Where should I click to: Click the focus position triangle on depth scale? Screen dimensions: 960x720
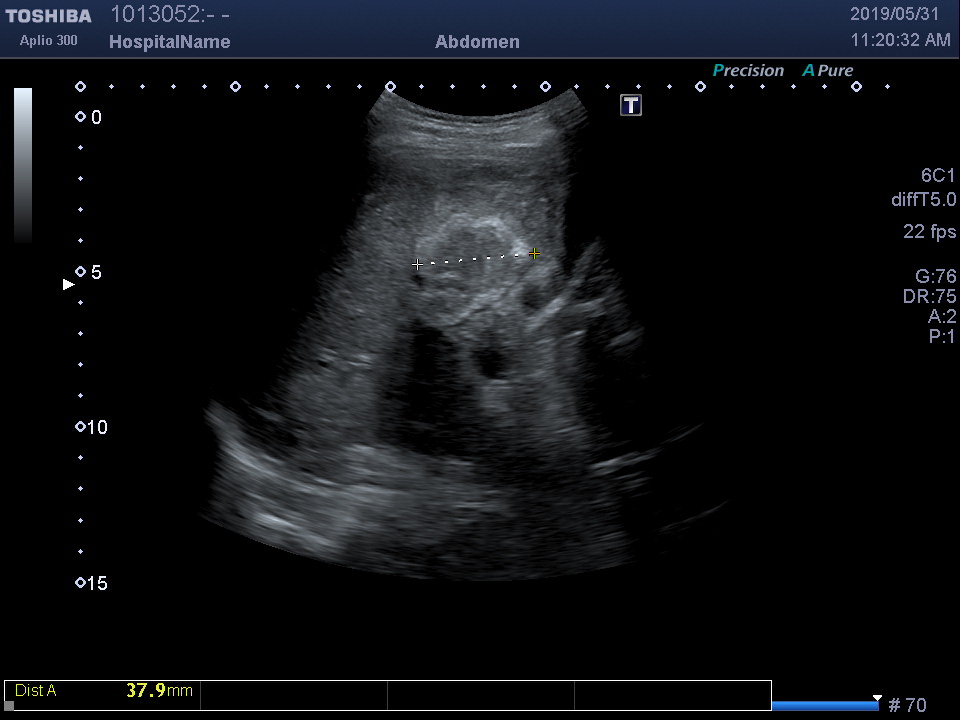click(69, 285)
